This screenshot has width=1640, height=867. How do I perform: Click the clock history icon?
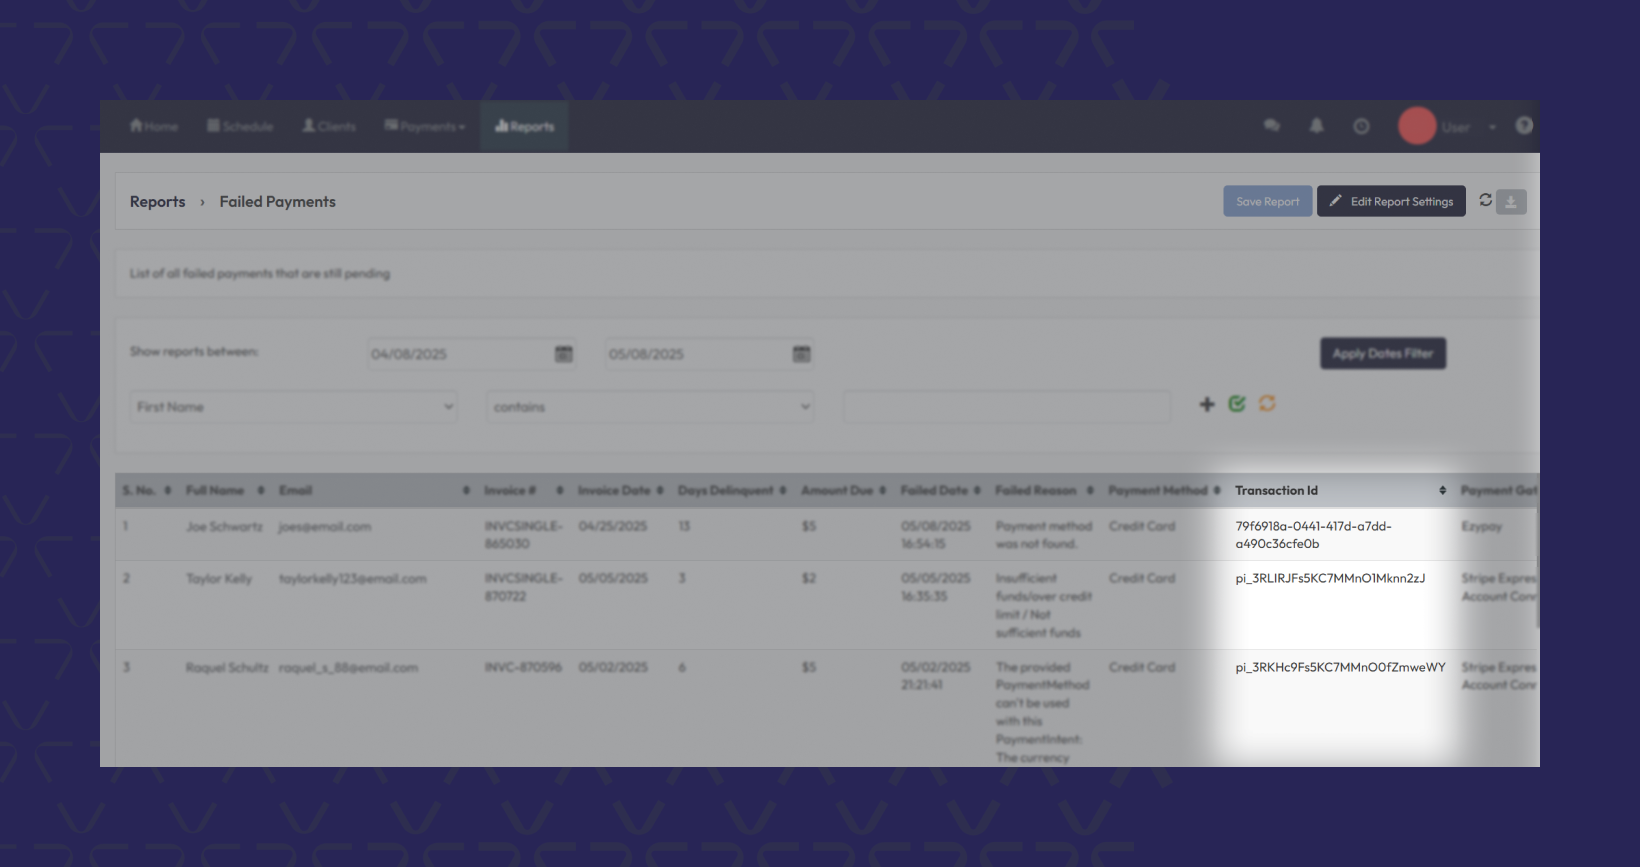click(1361, 126)
